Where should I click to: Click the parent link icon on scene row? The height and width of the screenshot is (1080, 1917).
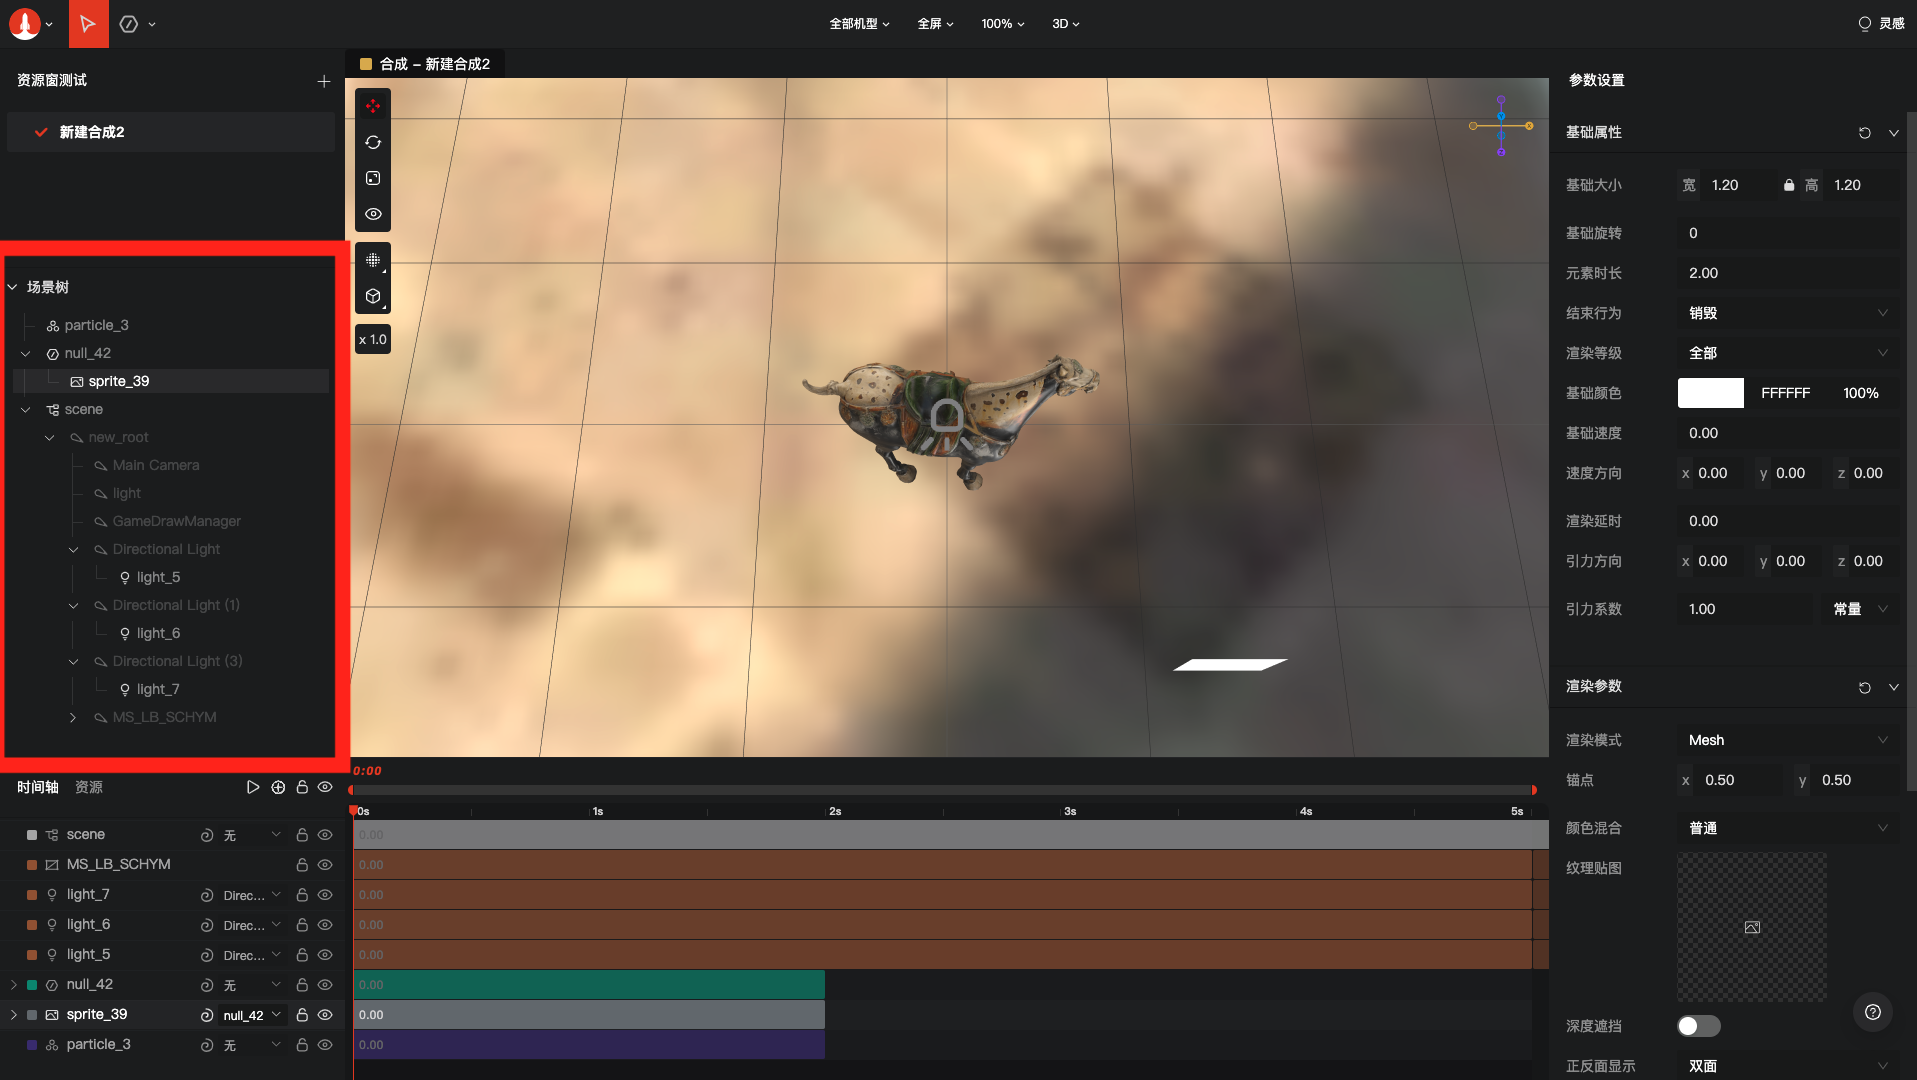pos(207,835)
